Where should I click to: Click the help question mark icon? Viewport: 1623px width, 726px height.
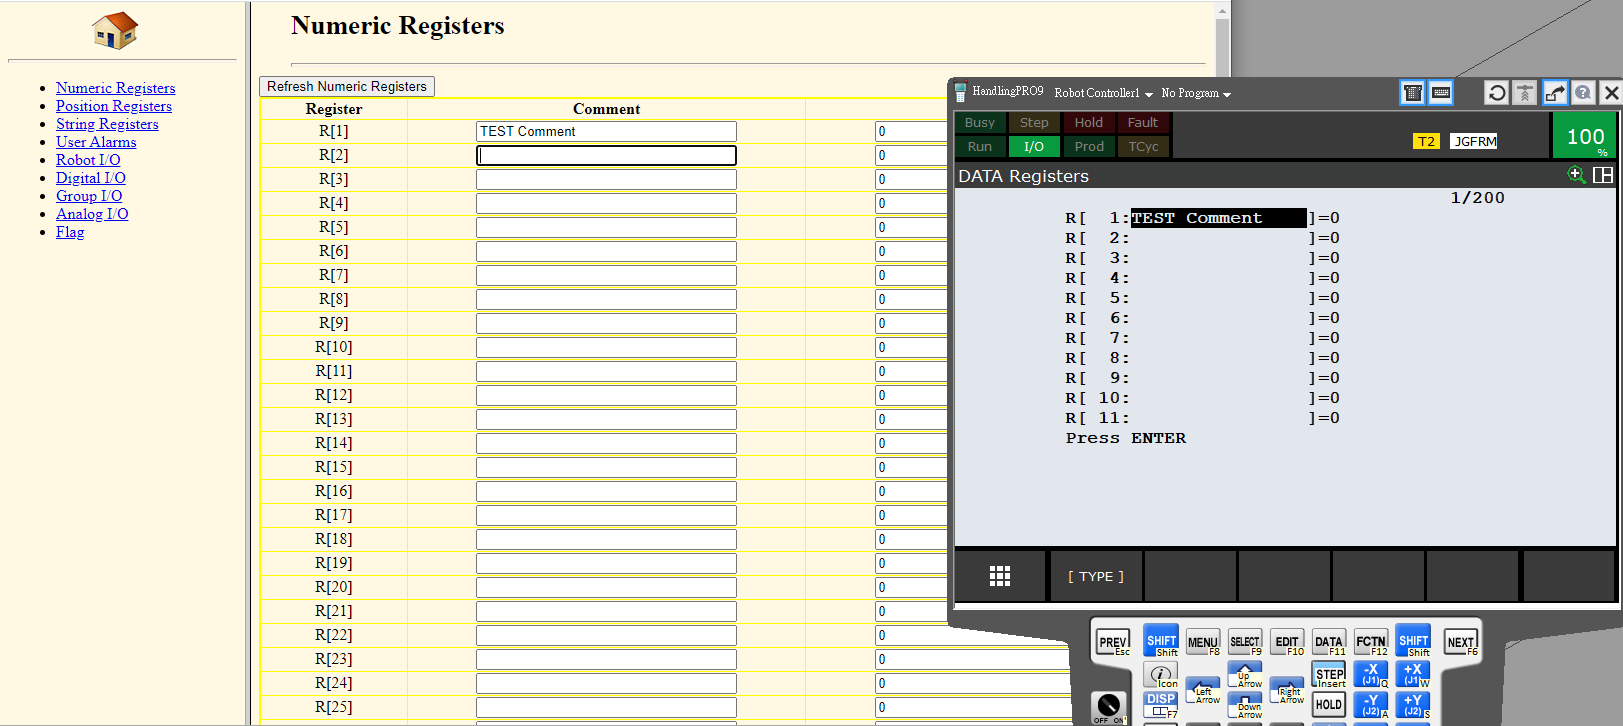tap(1583, 93)
